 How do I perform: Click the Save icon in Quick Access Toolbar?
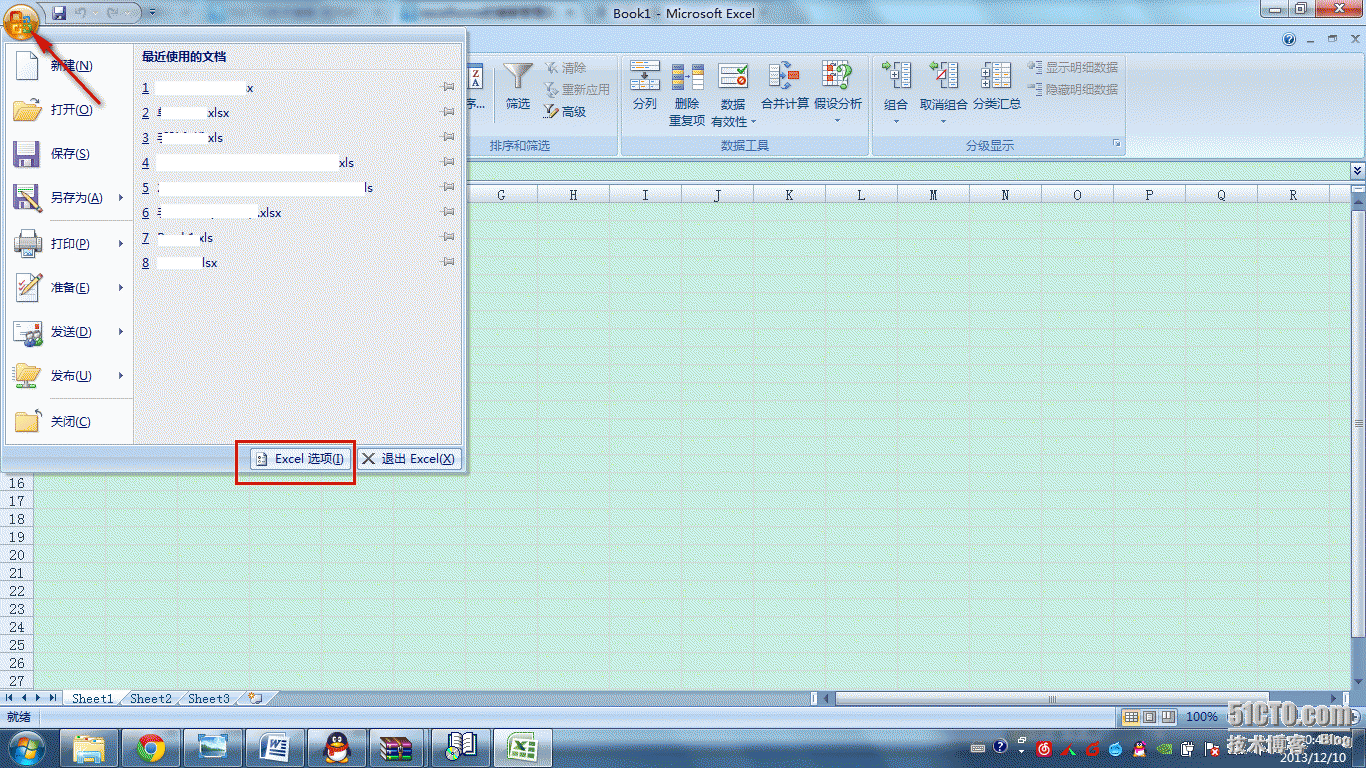pos(58,13)
